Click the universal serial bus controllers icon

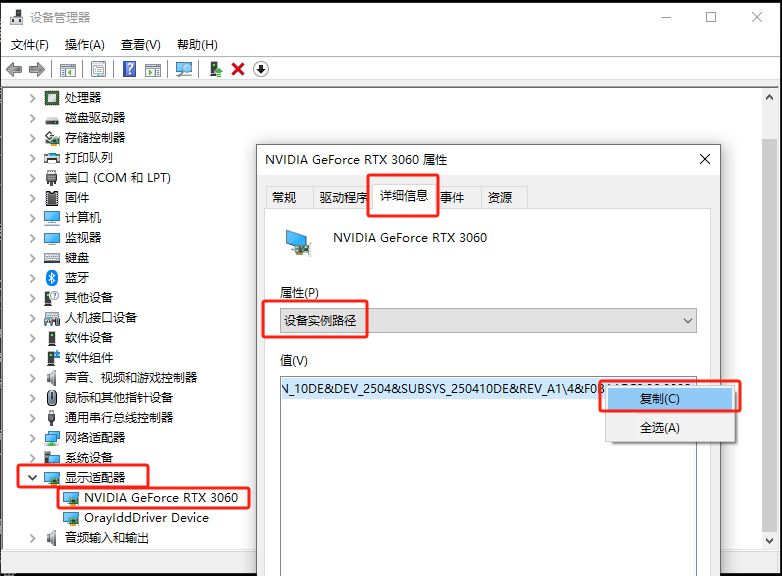(51, 417)
